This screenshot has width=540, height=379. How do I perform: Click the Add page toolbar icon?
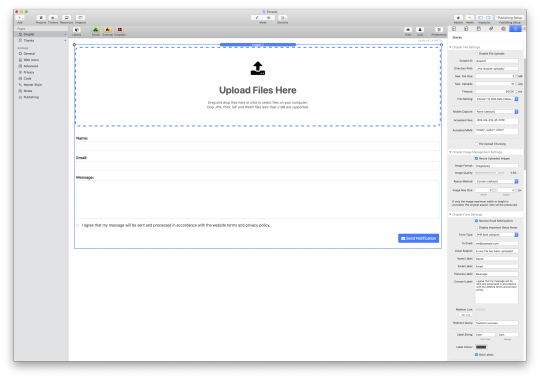pos(20,18)
